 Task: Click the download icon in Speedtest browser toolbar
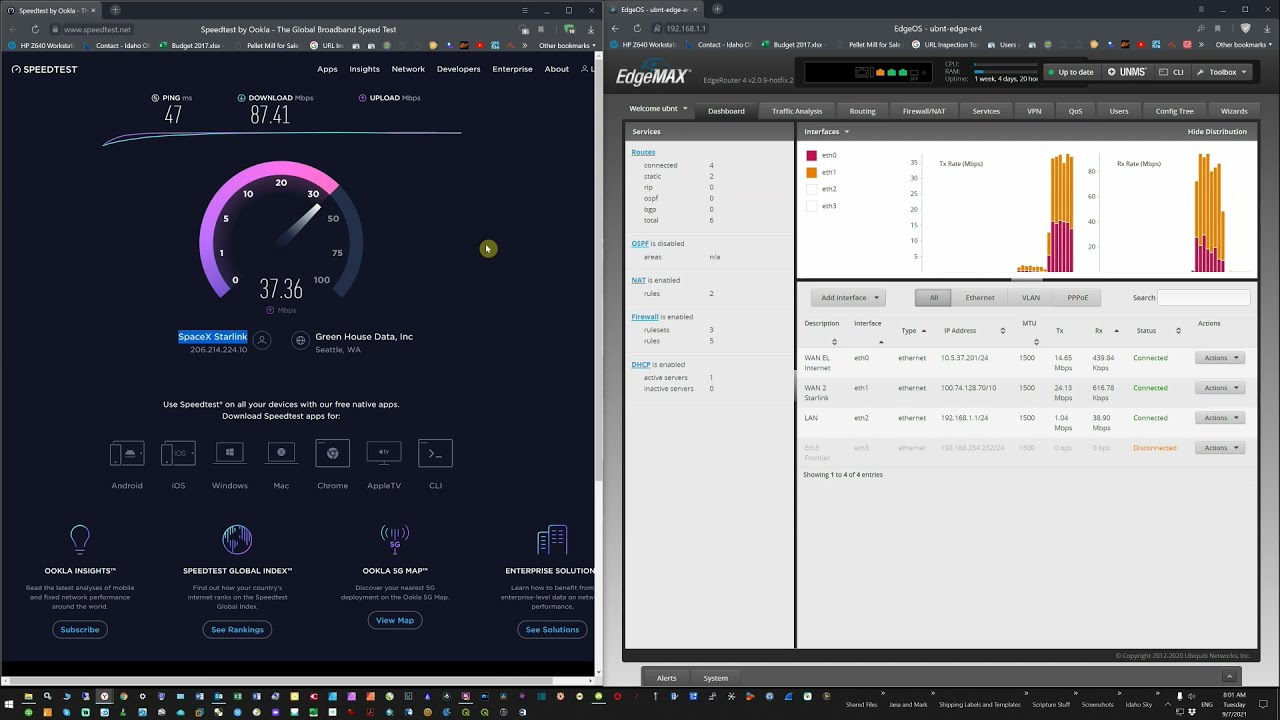coord(591,29)
